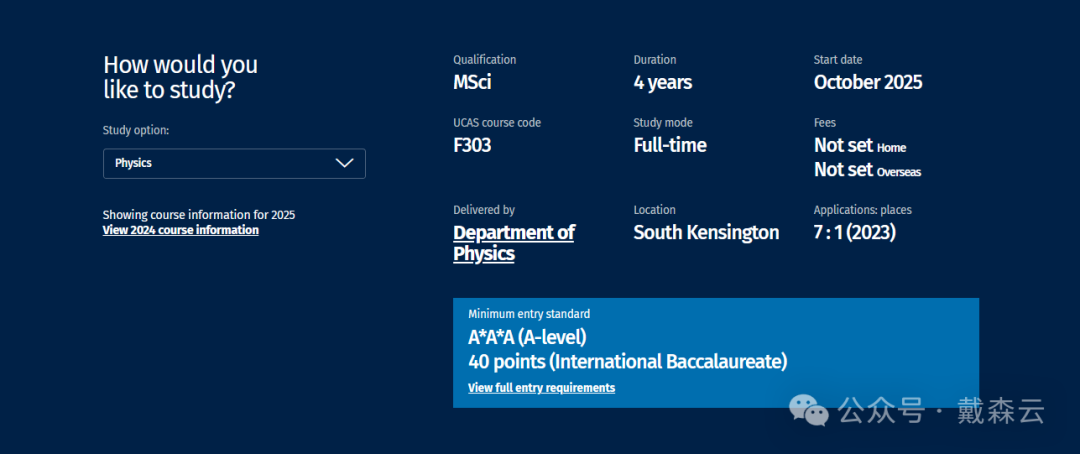The height and width of the screenshot is (454, 1080).
Task: Click the chevron arrow in Physics dropdown
Action: click(345, 163)
